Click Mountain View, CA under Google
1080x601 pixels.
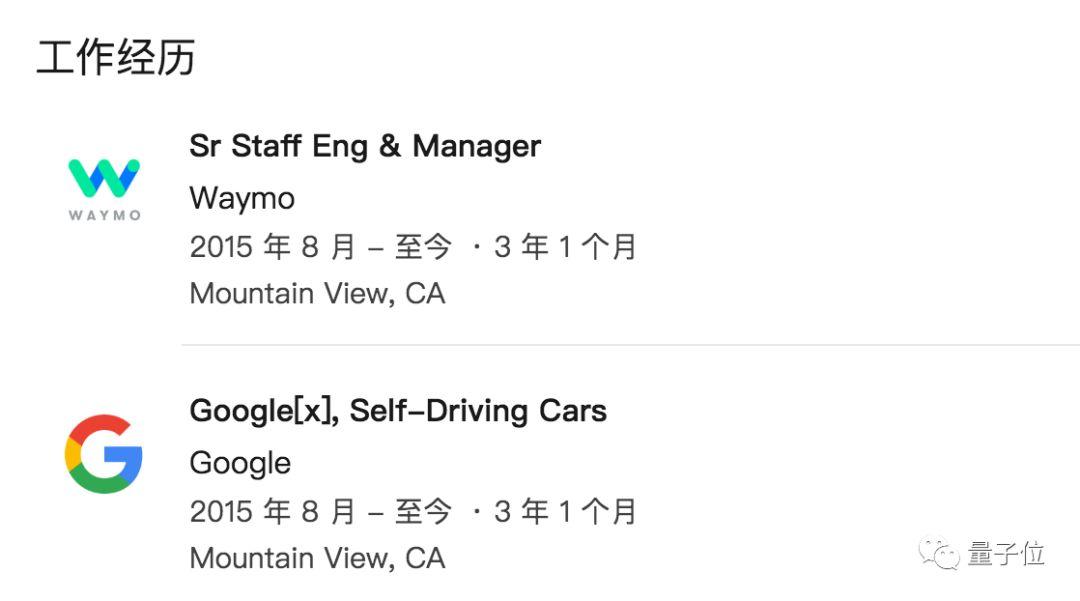tap(317, 558)
